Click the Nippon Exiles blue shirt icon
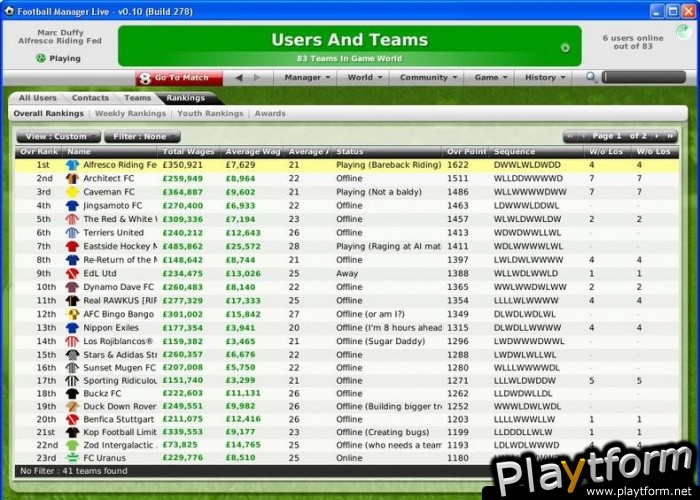 [x=72, y=328]
